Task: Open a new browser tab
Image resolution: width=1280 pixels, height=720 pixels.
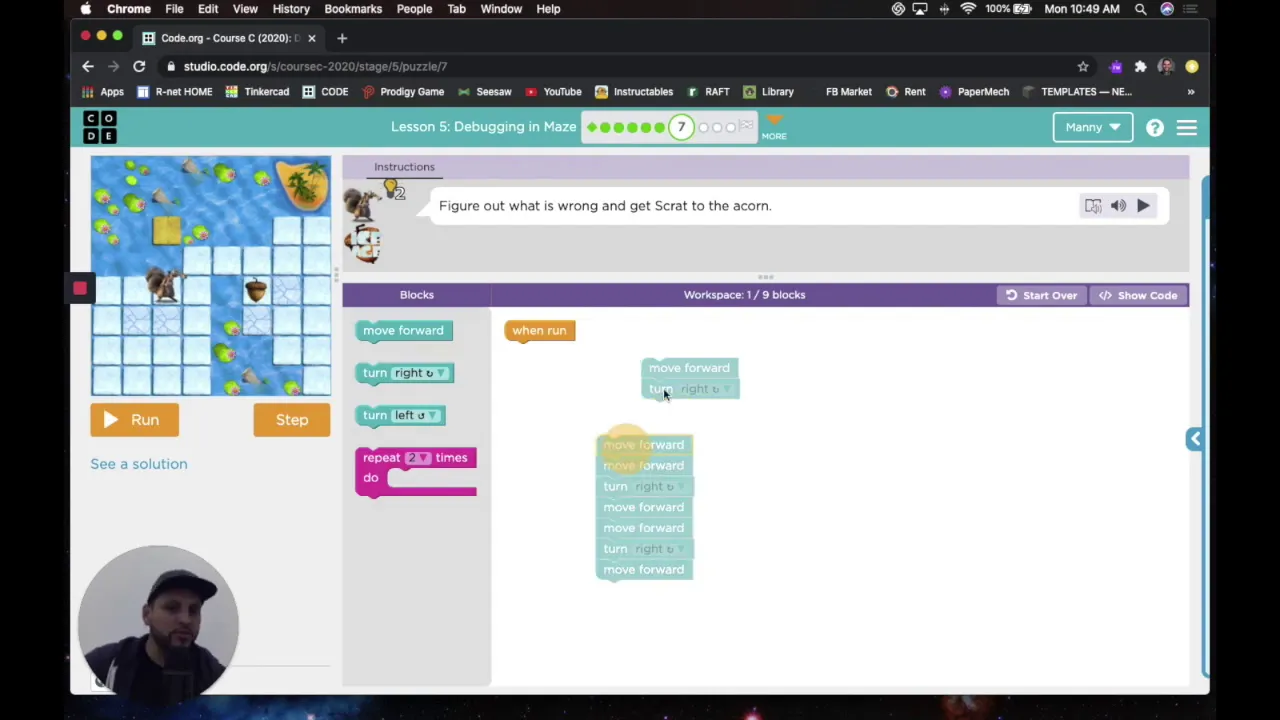Action: [x=342, y=38]
